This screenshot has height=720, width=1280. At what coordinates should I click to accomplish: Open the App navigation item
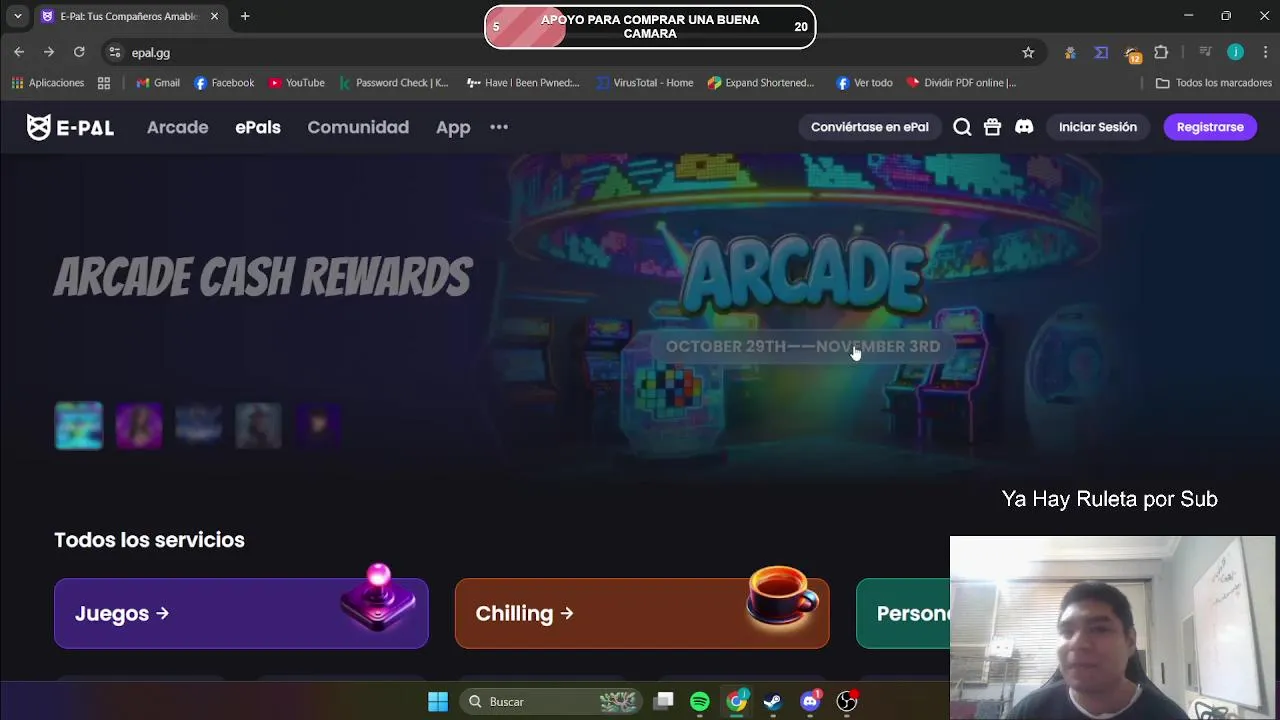(x=453, y=127)
